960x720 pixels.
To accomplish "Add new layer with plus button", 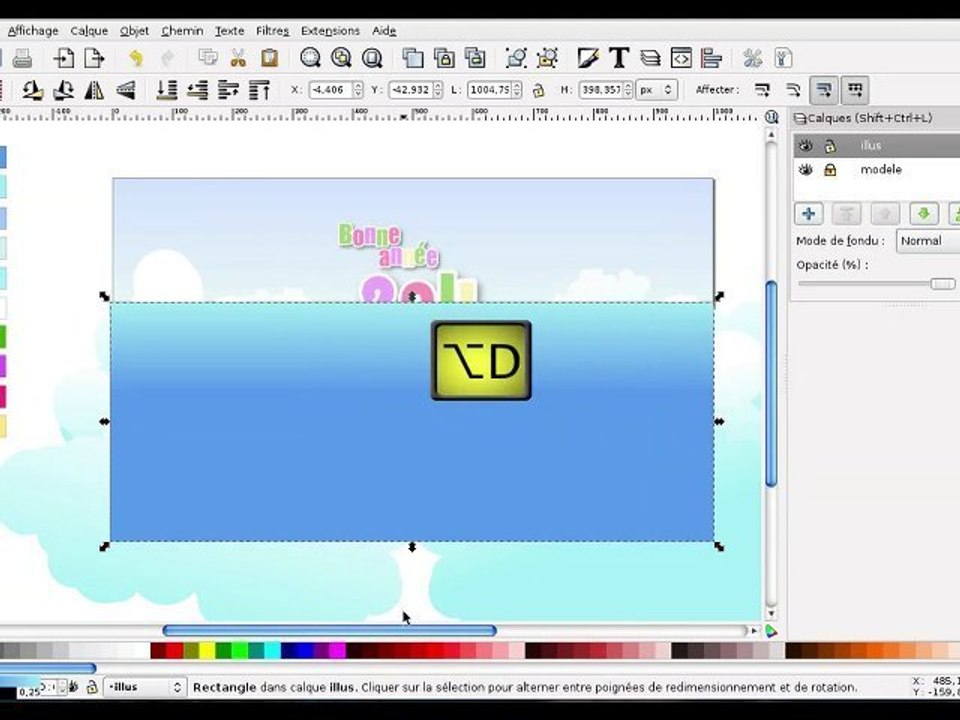I will pyautogui.click(x=808, y=214).
